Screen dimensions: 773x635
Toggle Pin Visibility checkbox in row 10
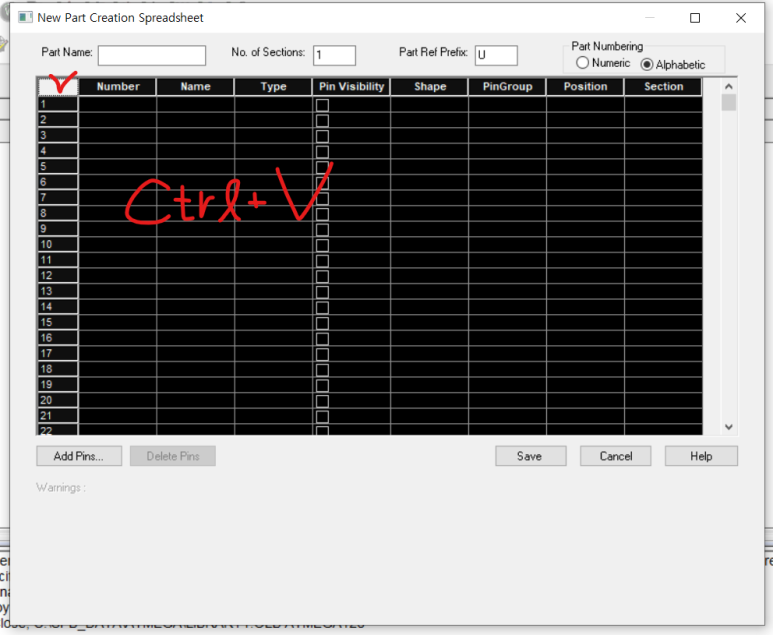(322, 245)
